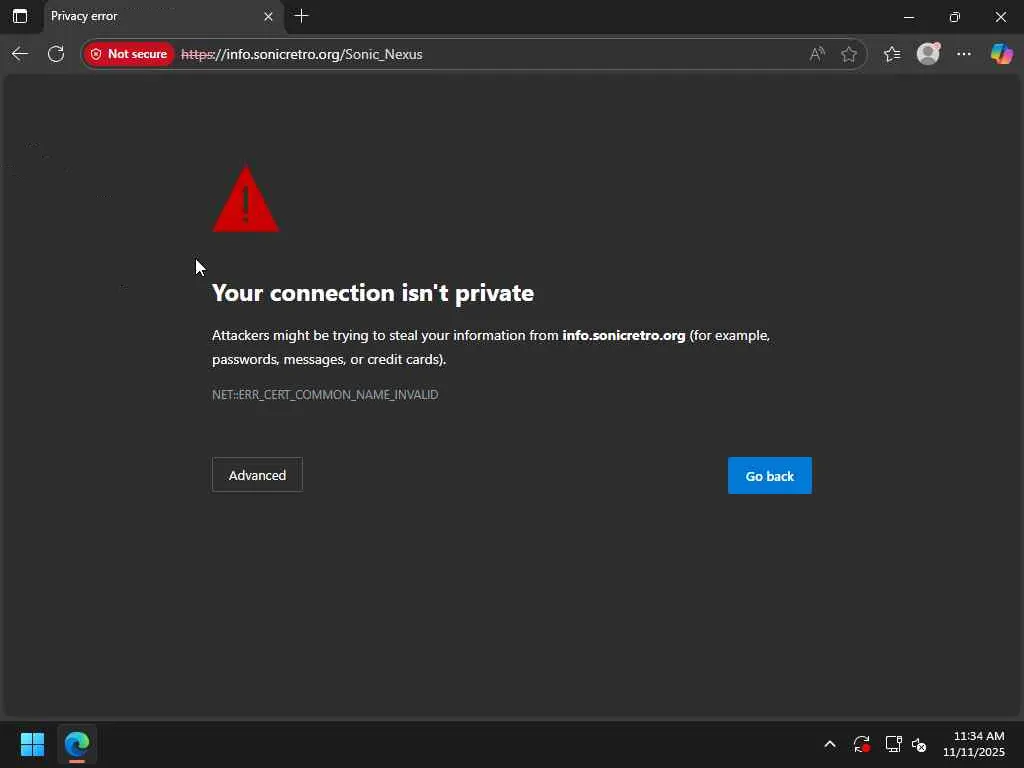Minimize the browser window
This screenshot has height=768, width=1024.
909,17
